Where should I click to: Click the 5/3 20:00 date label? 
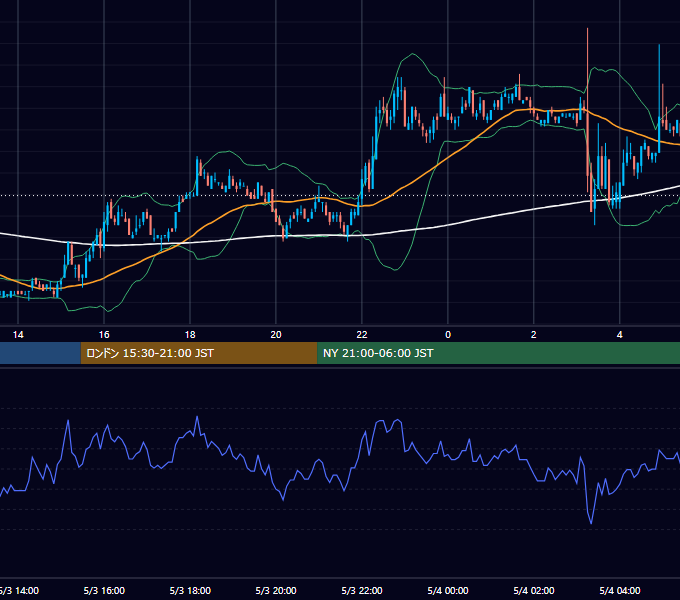click(276, 590)
